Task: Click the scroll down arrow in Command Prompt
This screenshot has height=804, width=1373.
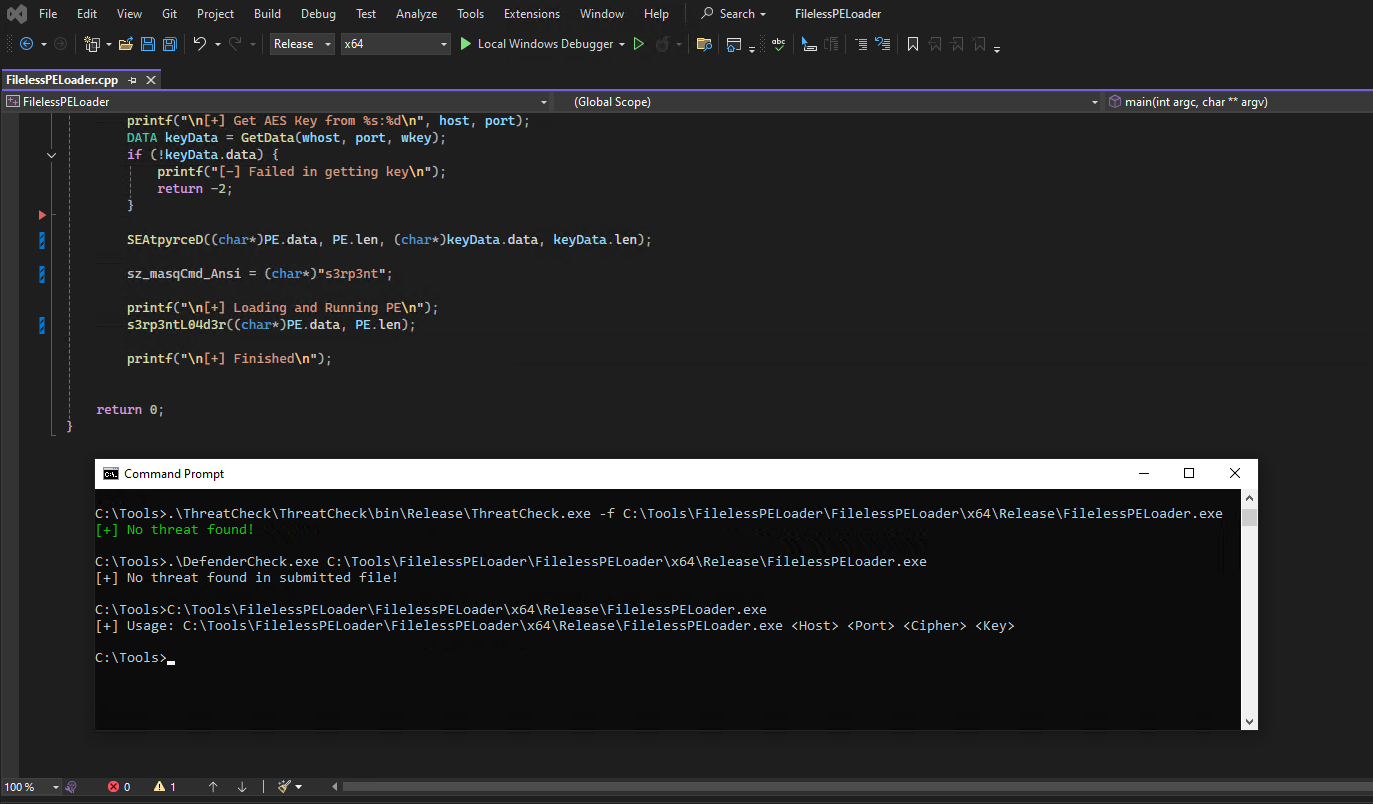Action: pos(1249,722)
